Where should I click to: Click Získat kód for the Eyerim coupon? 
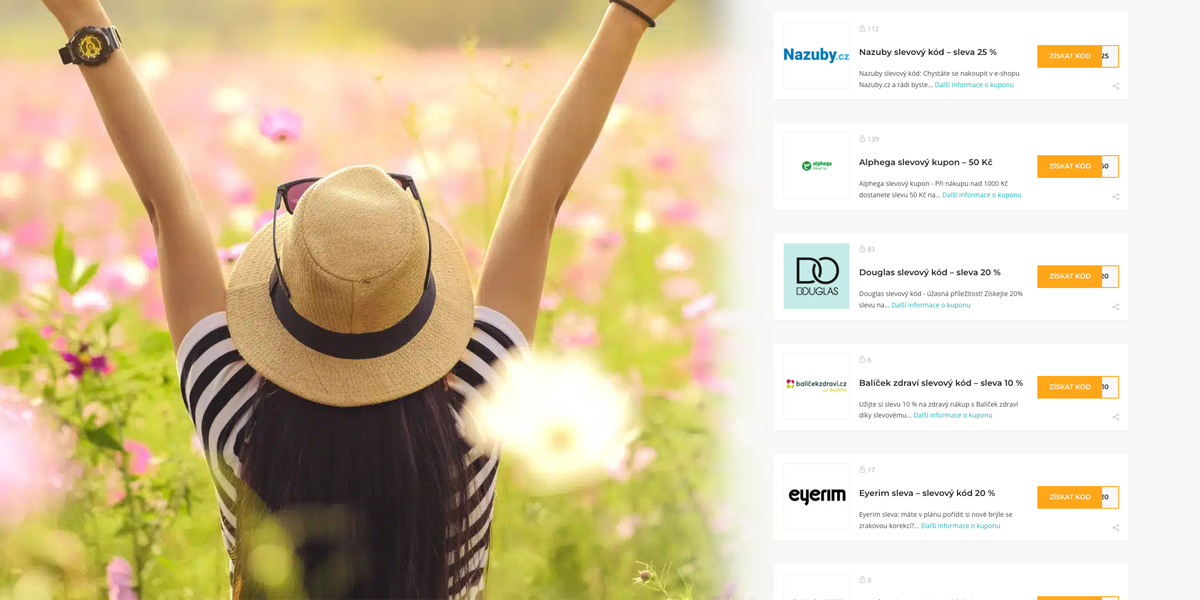click(x=1077, y=497)
